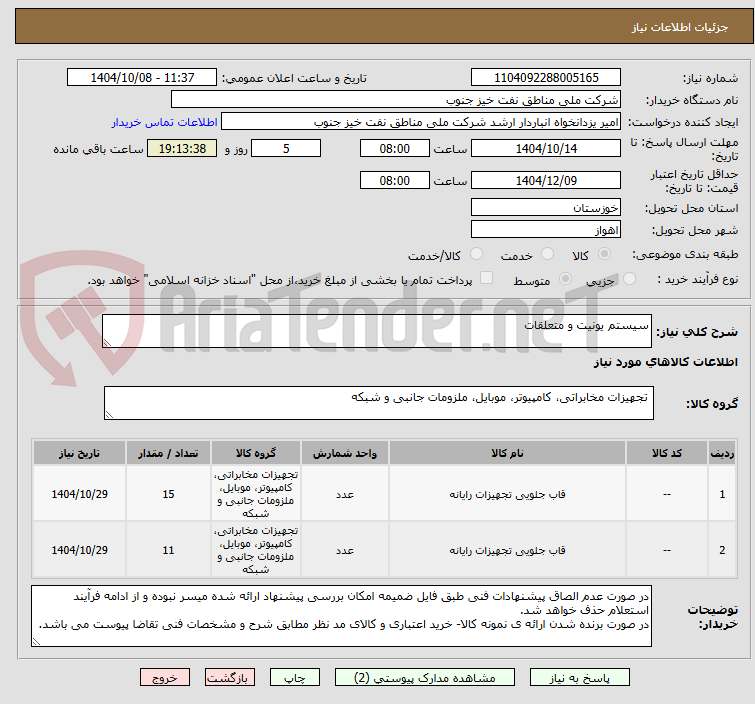Click the بازگشت back button
The width and height of the screenshot is (755, 704).
[x=230, y=677]
